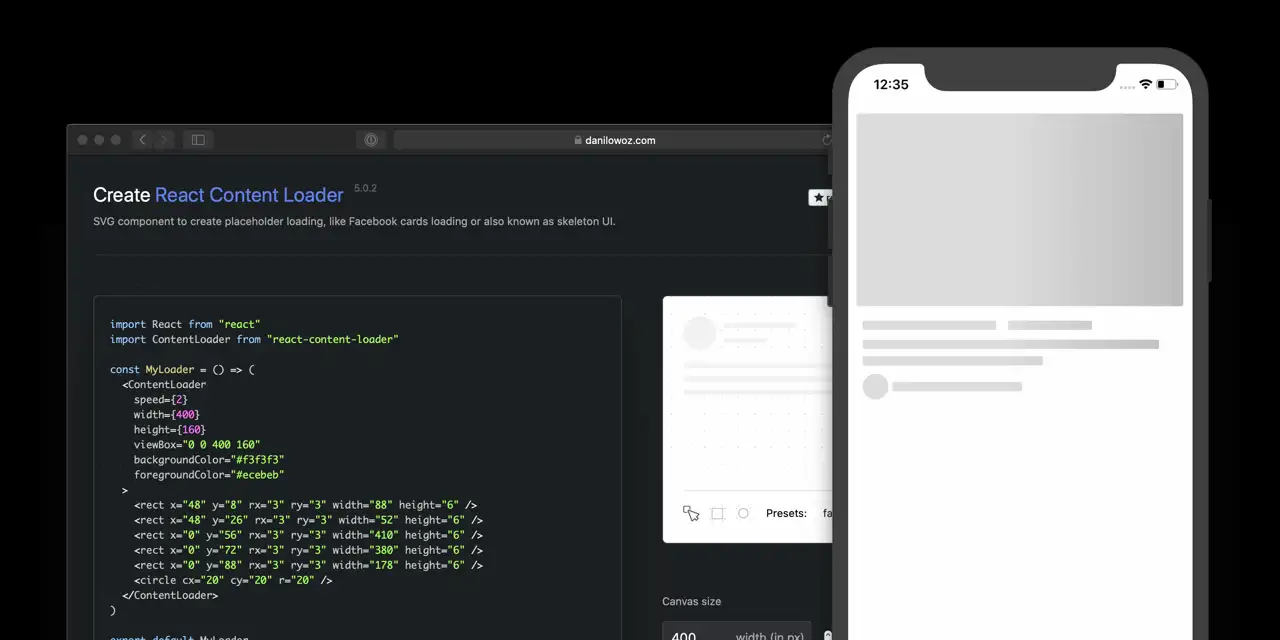The width and height of the screenshot is (1280, 640).
Task: Click the version label 5.0.2
Action: pyautogui.click(x=365, y=188)
